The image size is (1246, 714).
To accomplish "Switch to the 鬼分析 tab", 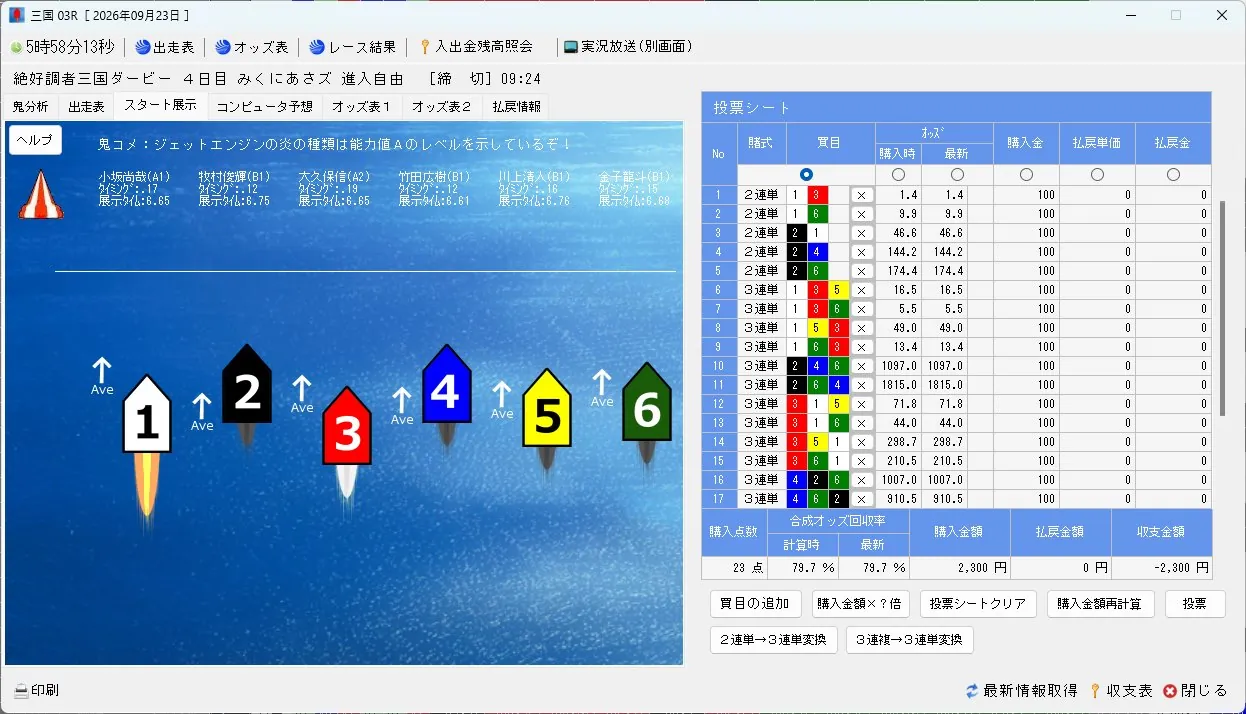I will (x=30, y=107).
